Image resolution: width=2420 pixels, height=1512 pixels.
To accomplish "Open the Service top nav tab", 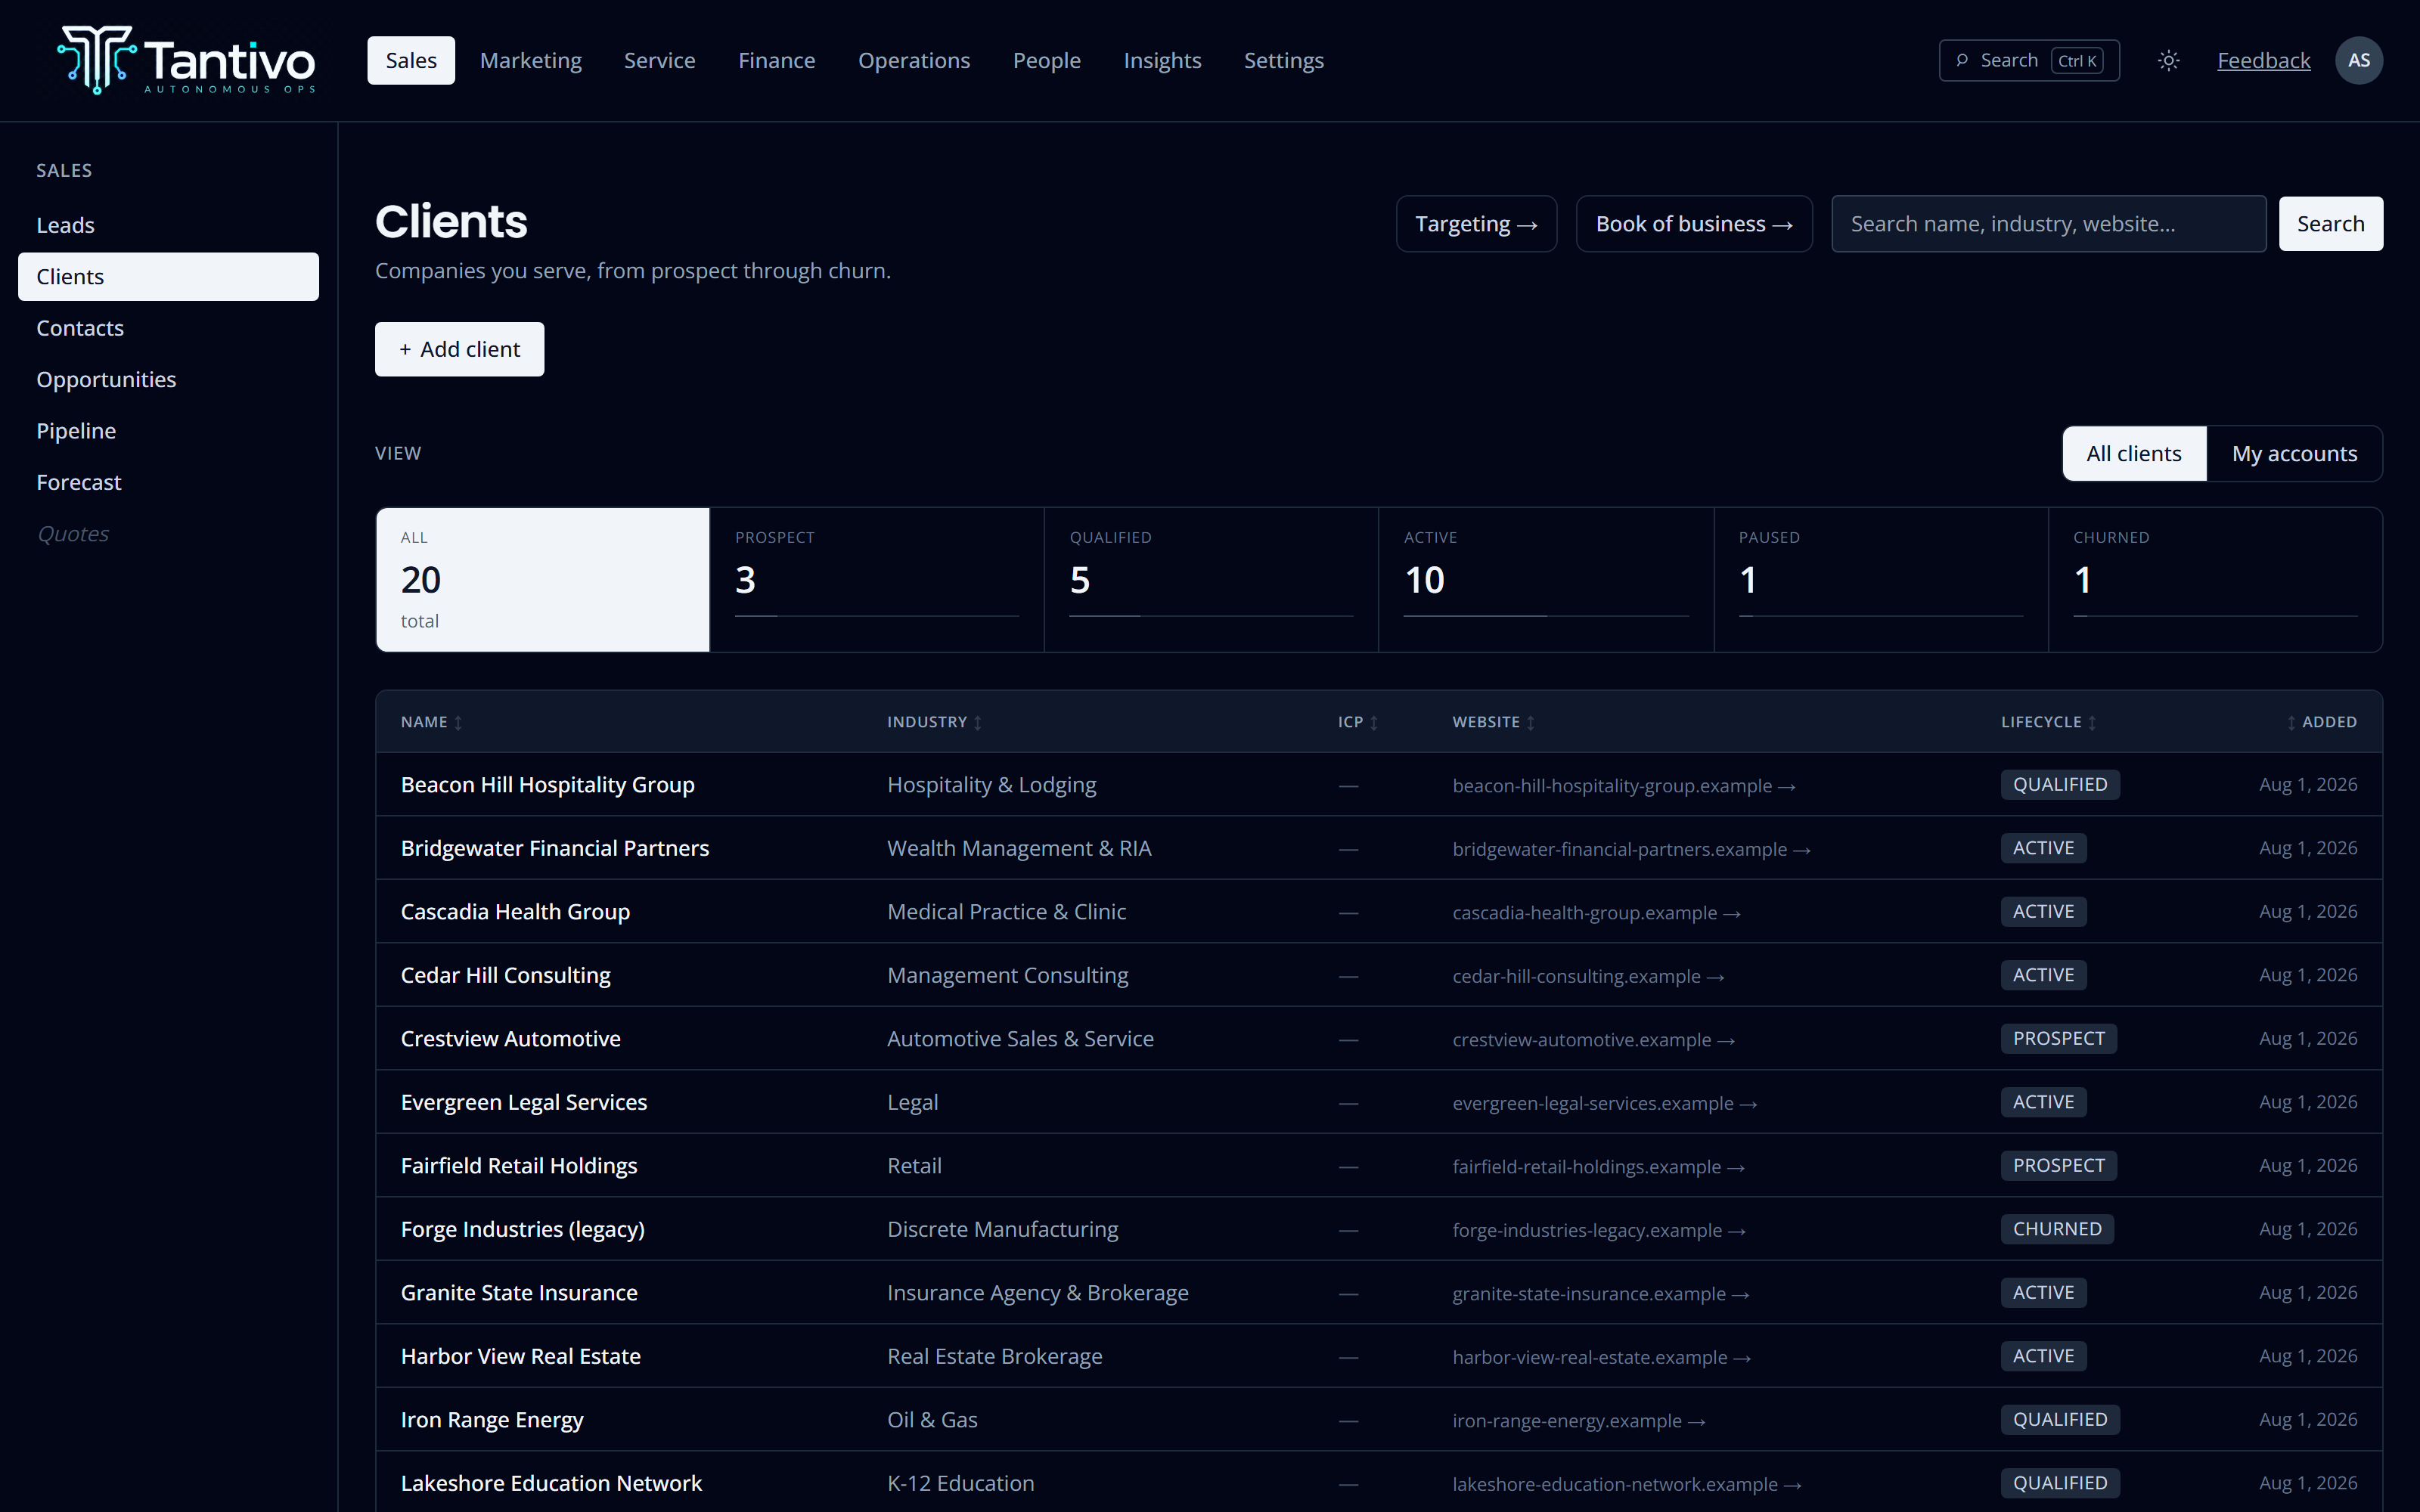I will (659, 60).
